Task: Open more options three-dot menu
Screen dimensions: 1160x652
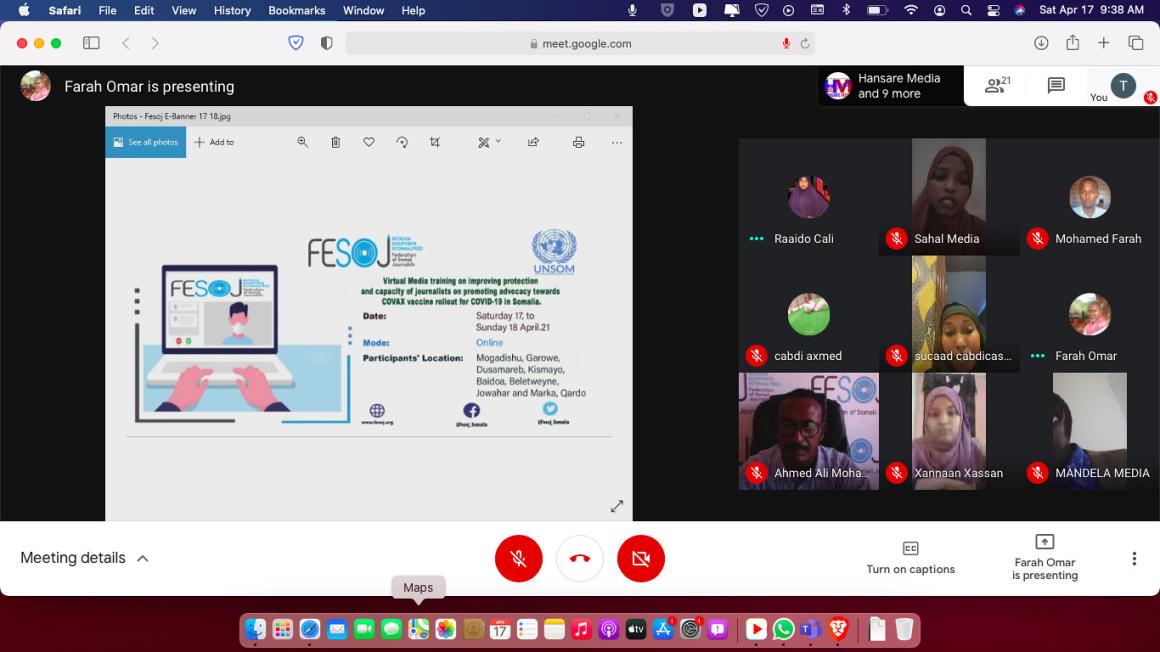Action: (x=1134, y=558)
